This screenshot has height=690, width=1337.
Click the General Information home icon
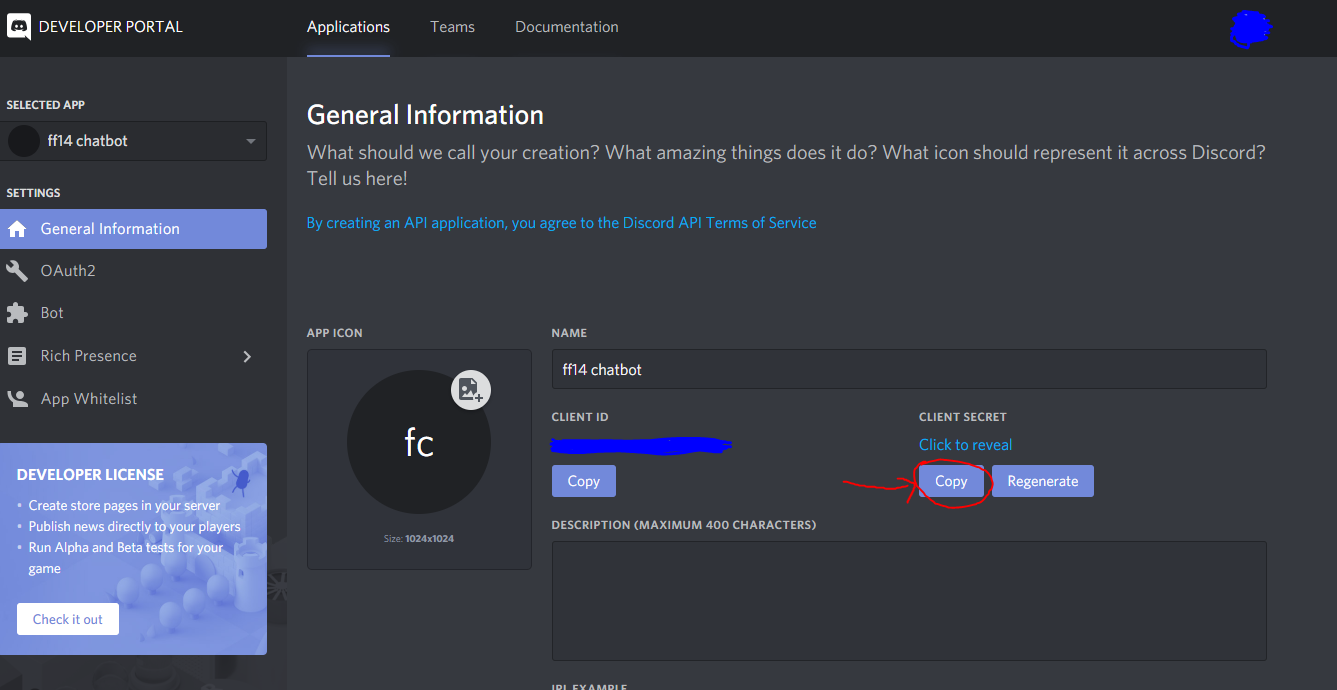pyautogui.click(x=17, y=229)
